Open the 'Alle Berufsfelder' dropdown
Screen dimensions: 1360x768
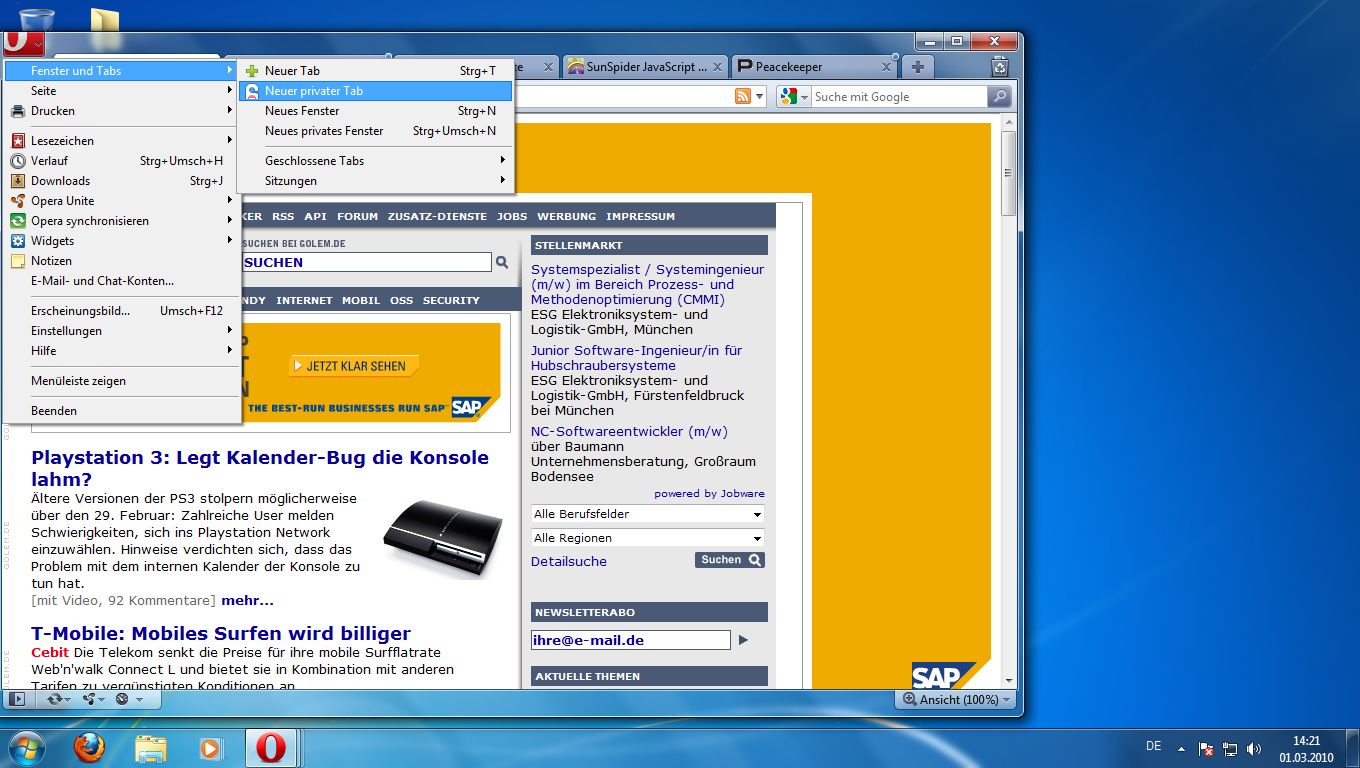tap(648, 514)
